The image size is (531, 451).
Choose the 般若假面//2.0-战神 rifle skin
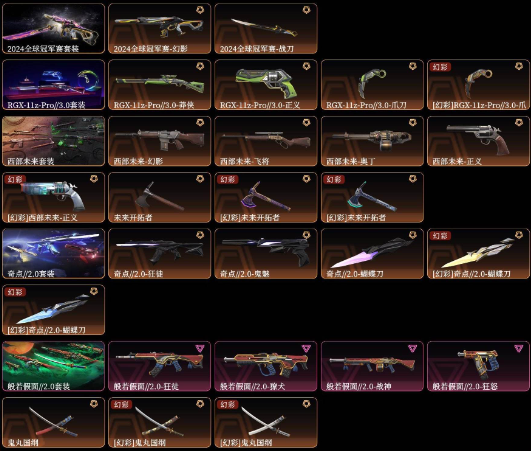(x=372, y=366)
